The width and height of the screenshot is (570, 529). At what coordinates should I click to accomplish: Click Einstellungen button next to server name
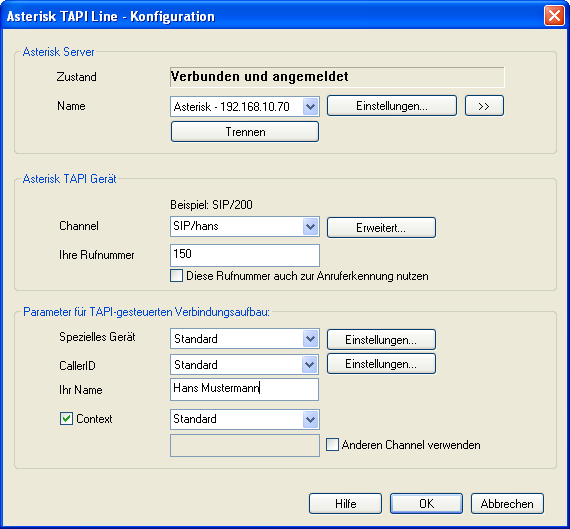click(392, 106)
